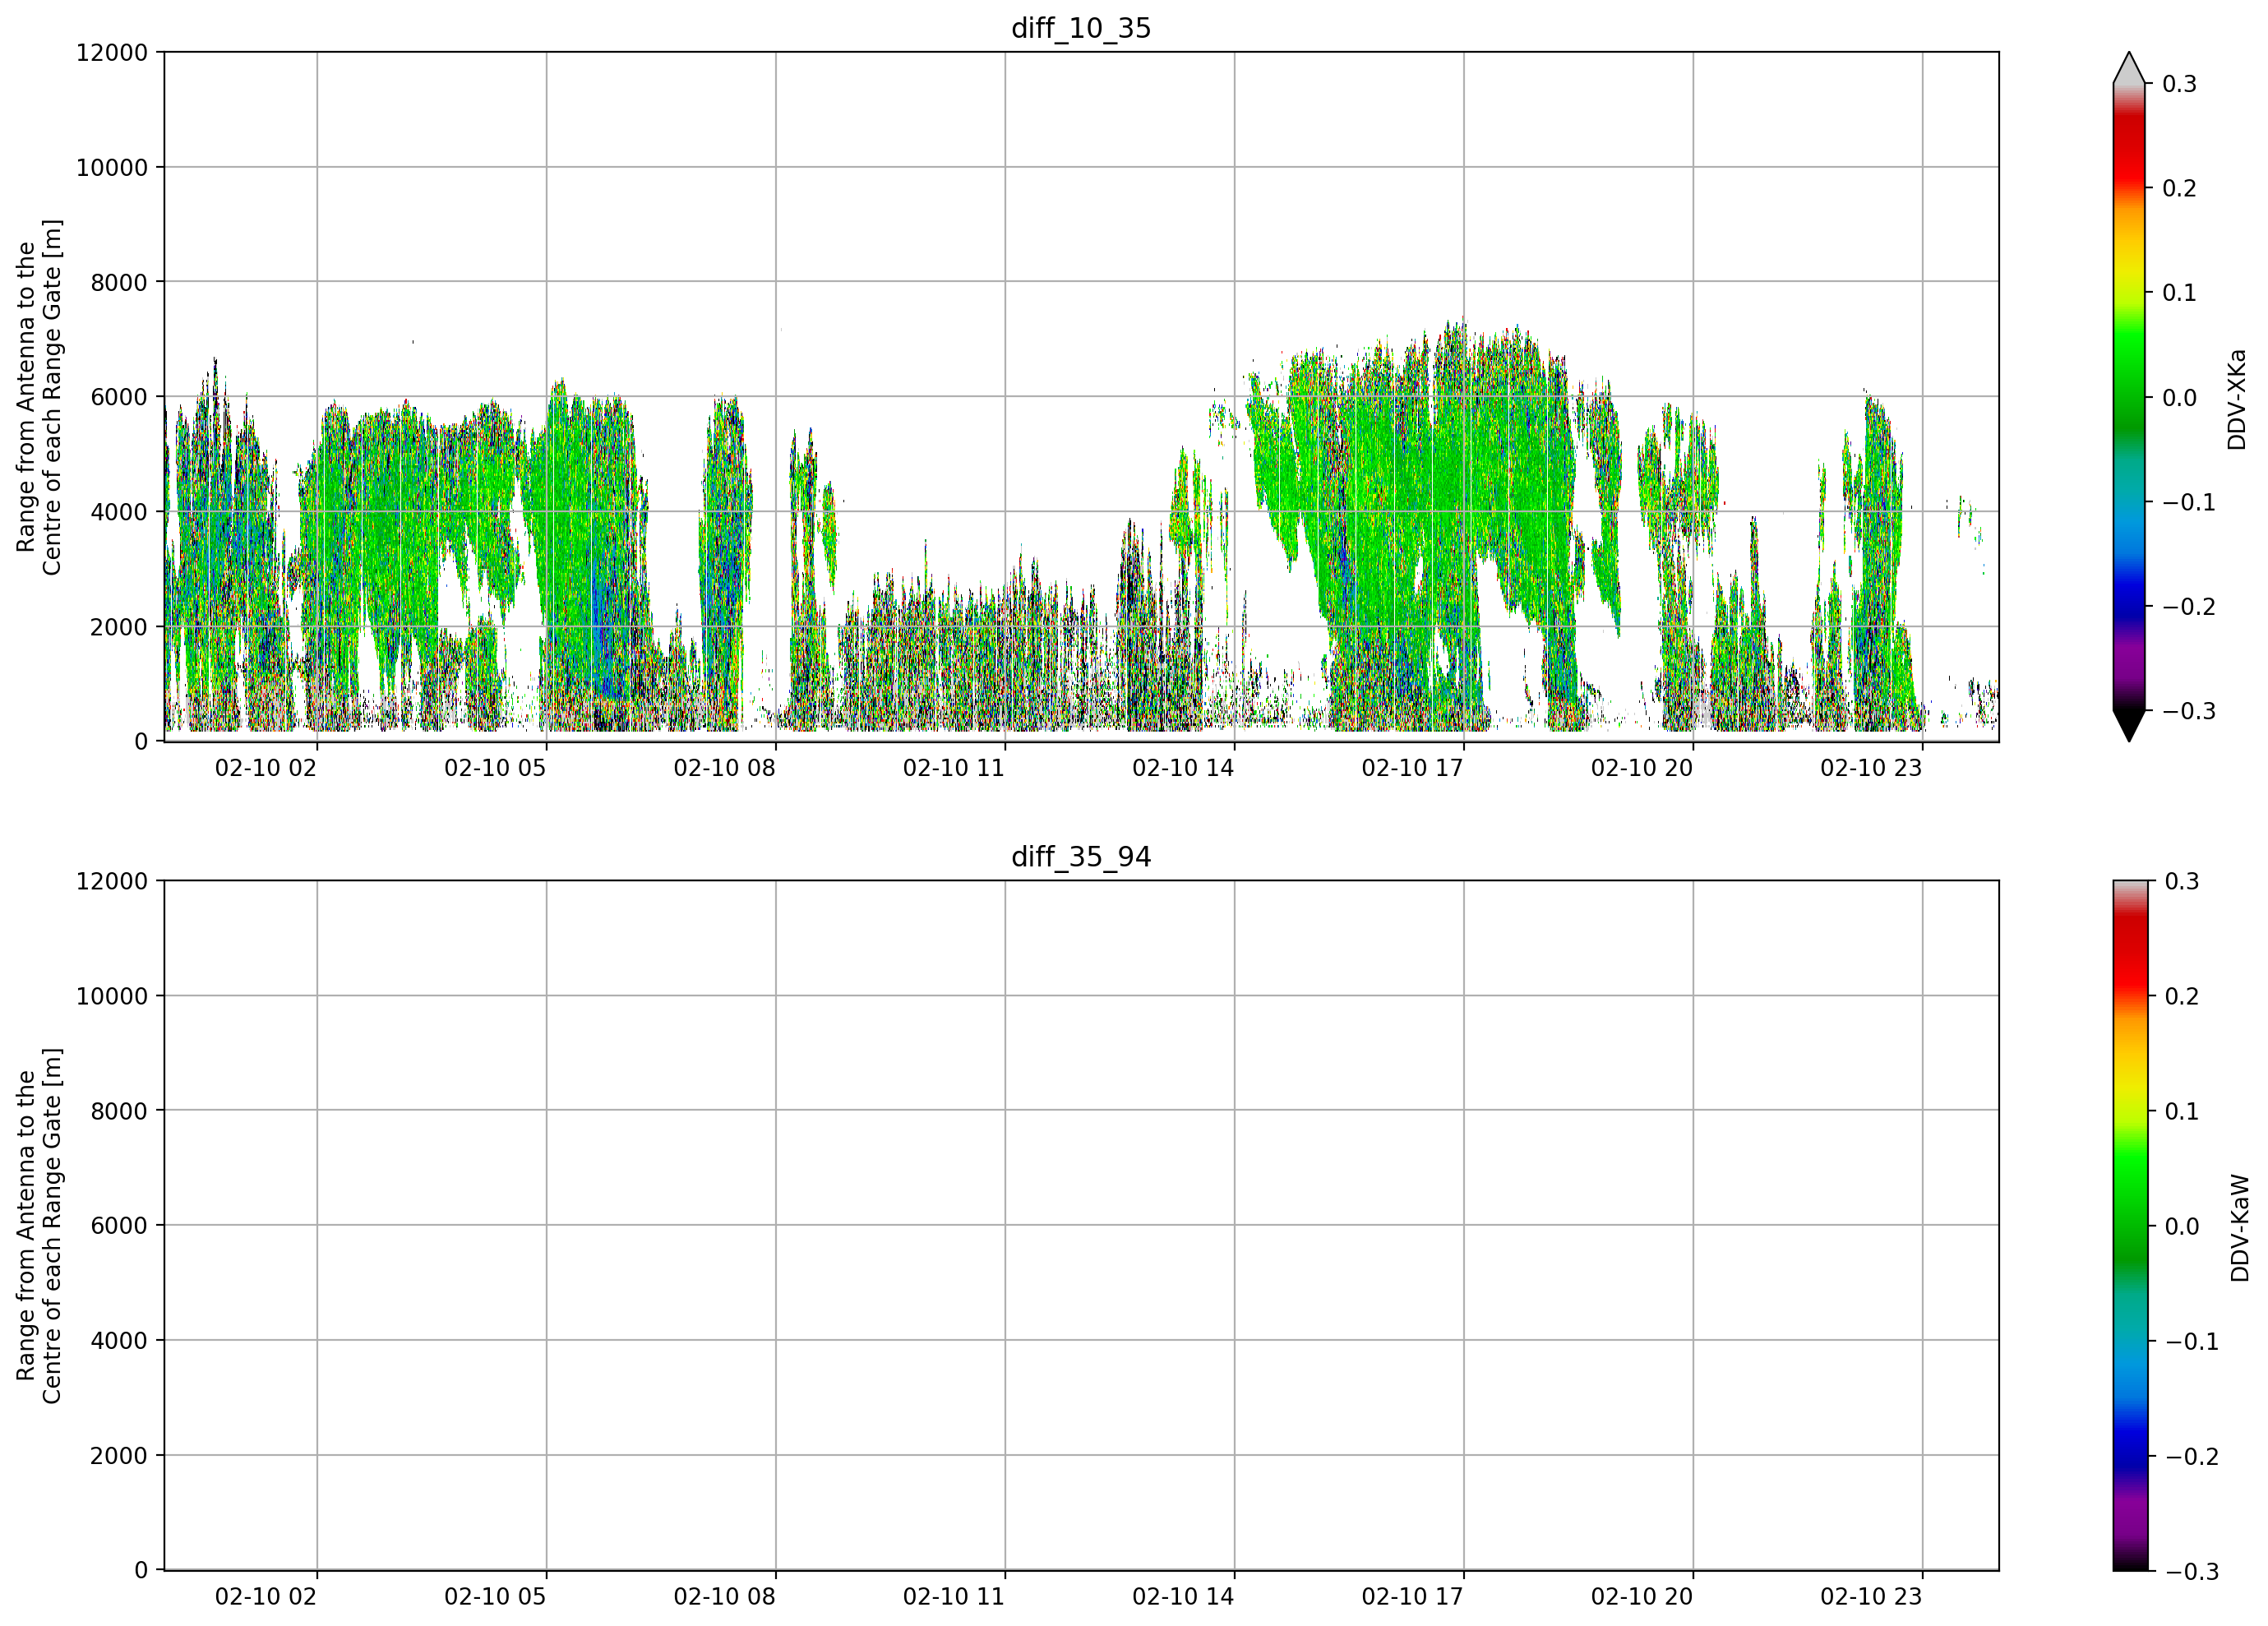The width and height of the screenshot is (2268, 1626).
Task: Click the DDV-XKa colorbar gradient
Action: (2129, 397)
